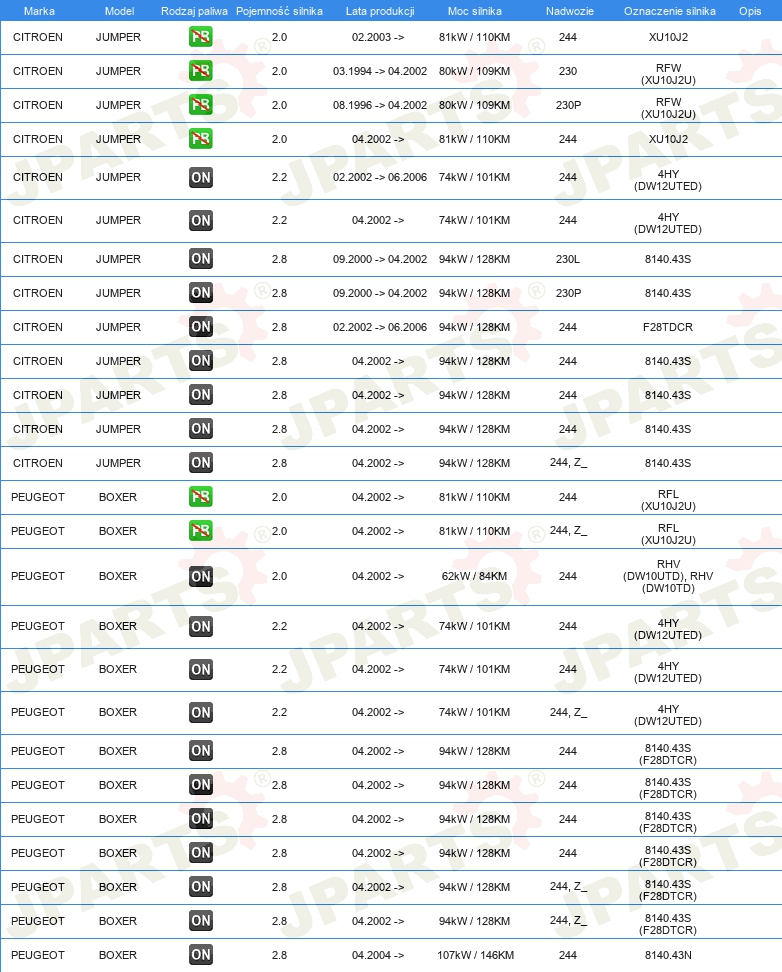Click the Opis column header
This screenshot has width=782, height=972.
pos(750,11)
